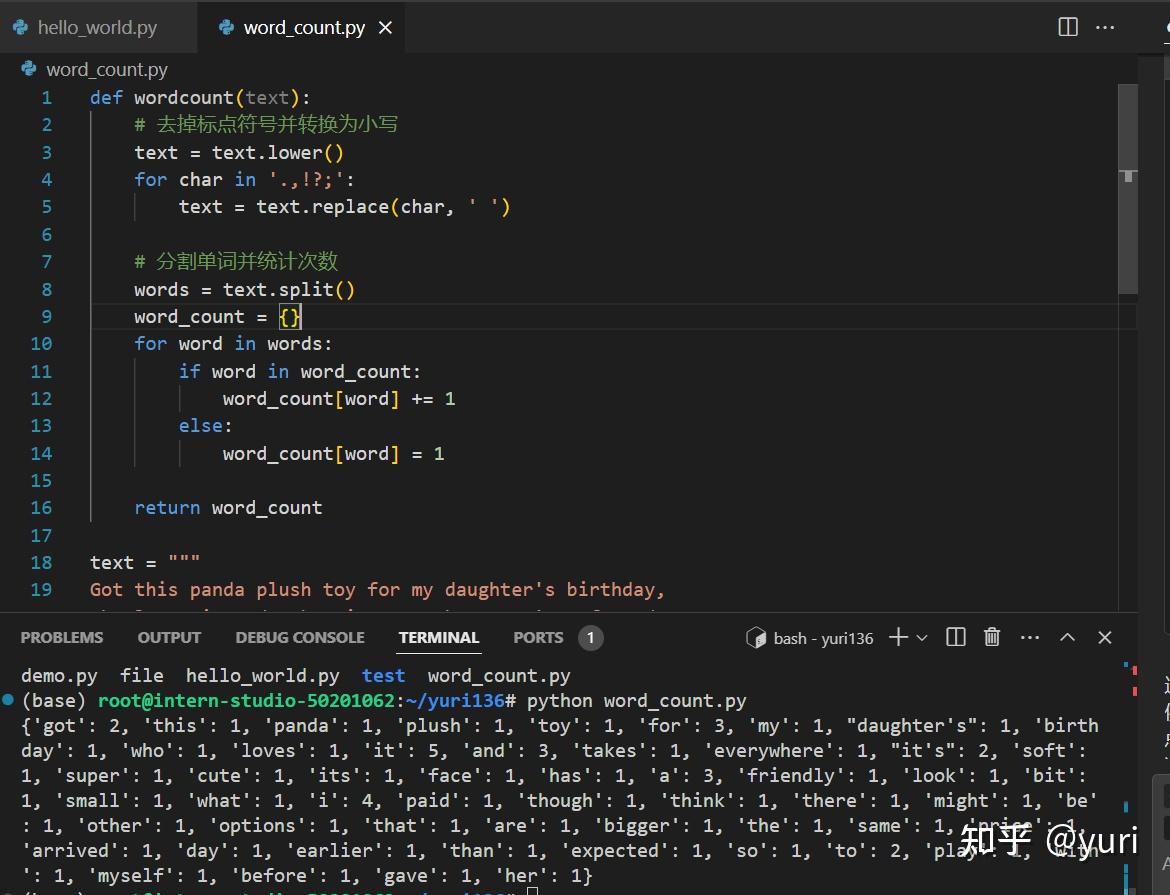Open editor More Actions ellipsis menu
Screen dimensions: 1170x895
pos(1105,28)
